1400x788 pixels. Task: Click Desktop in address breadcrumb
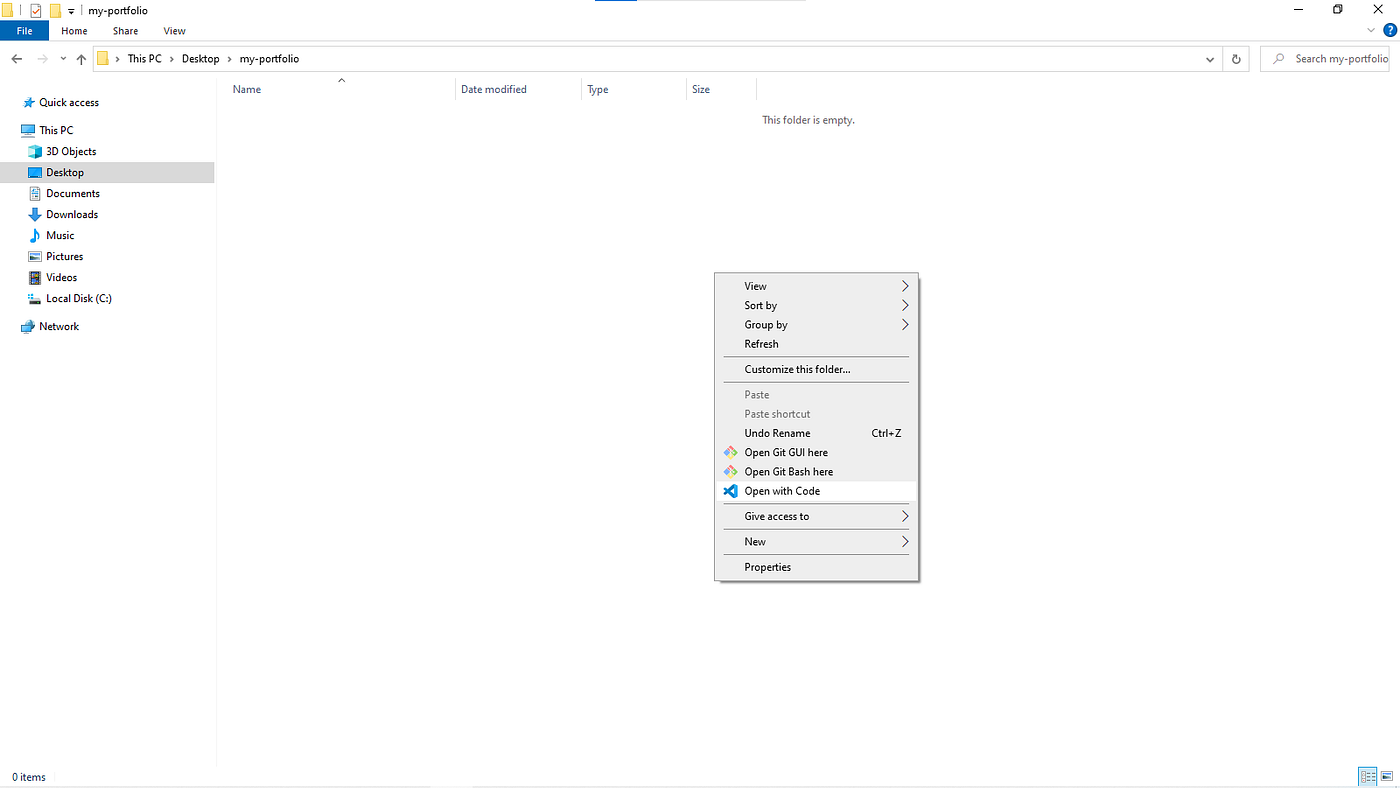point(200,59)
